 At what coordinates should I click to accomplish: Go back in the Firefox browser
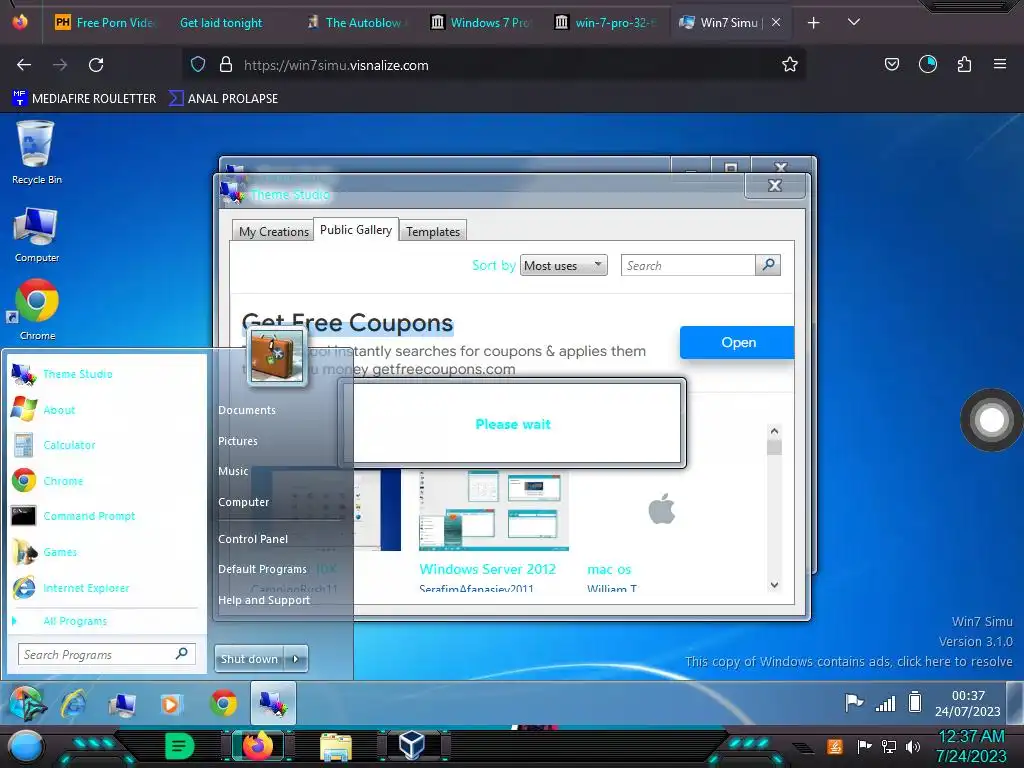(x=24, y=65)
